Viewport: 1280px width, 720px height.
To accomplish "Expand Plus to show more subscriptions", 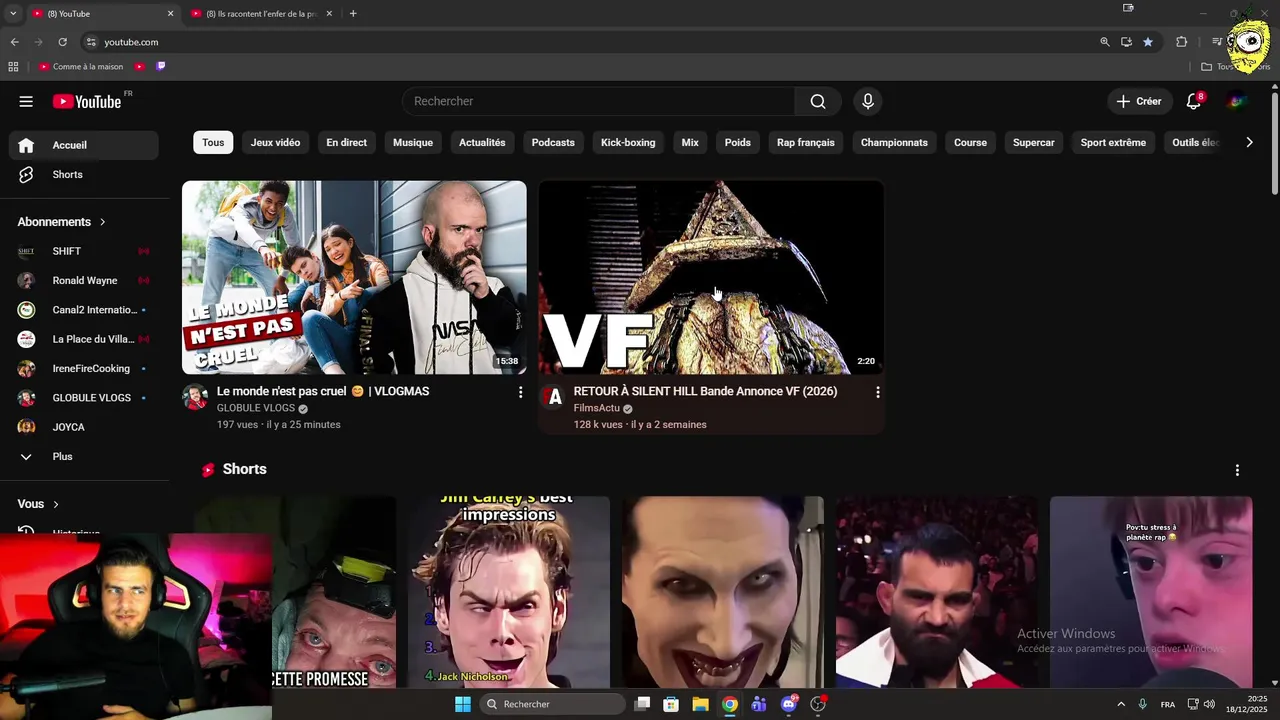I will point(84,456).
